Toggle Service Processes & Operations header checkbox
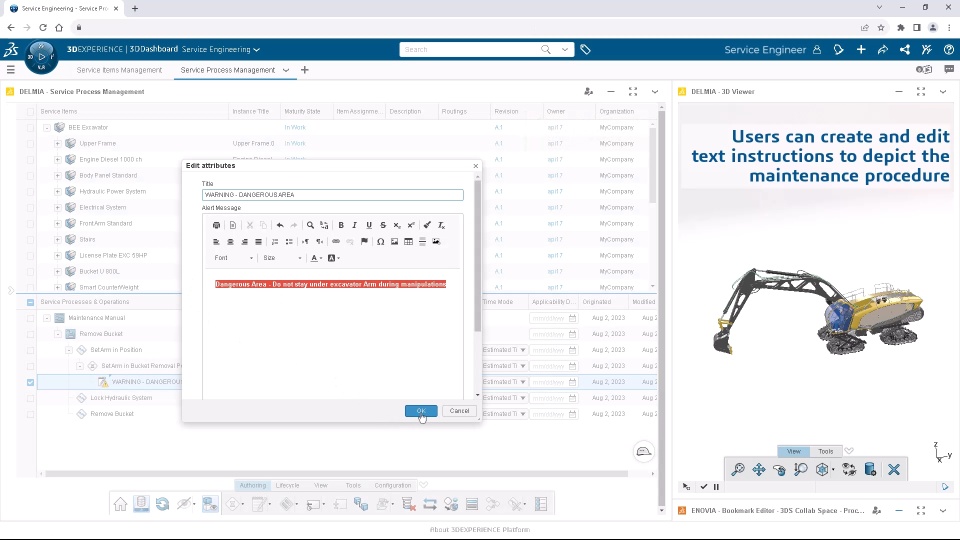960x540 pixels. (31, 302)
